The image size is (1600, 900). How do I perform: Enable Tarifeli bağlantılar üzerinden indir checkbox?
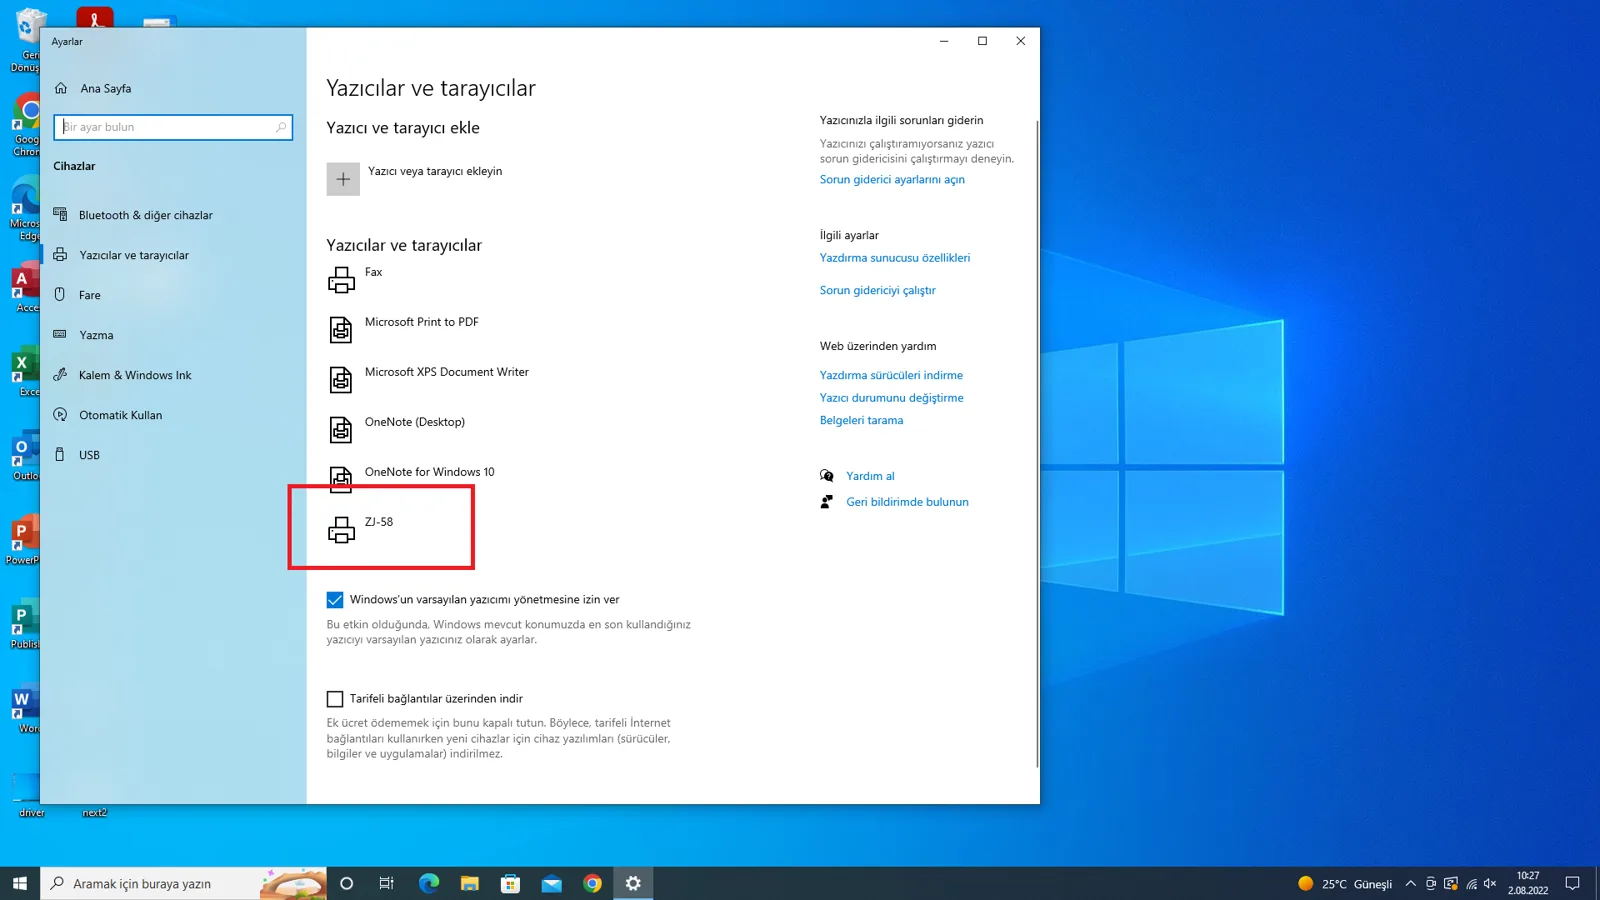click(x=335, y=699)
